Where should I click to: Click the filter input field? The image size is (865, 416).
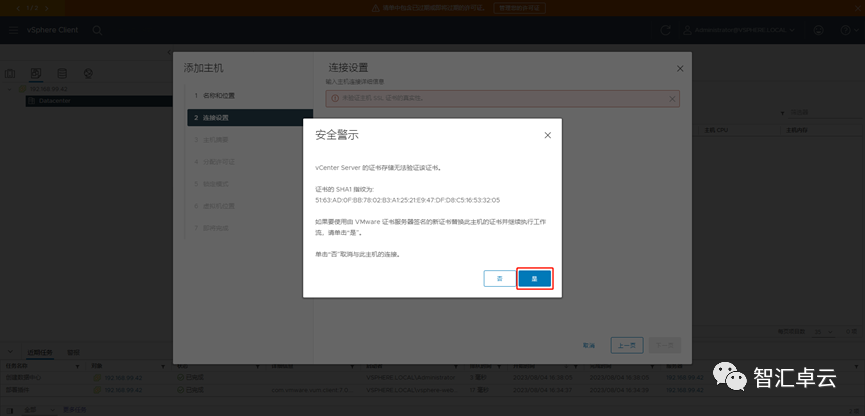(826, 113)
